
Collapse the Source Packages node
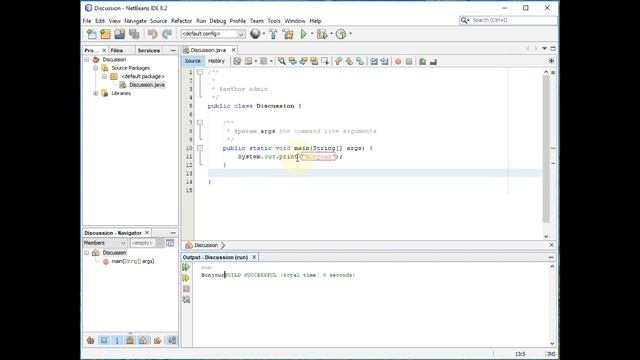coord(96,68)
